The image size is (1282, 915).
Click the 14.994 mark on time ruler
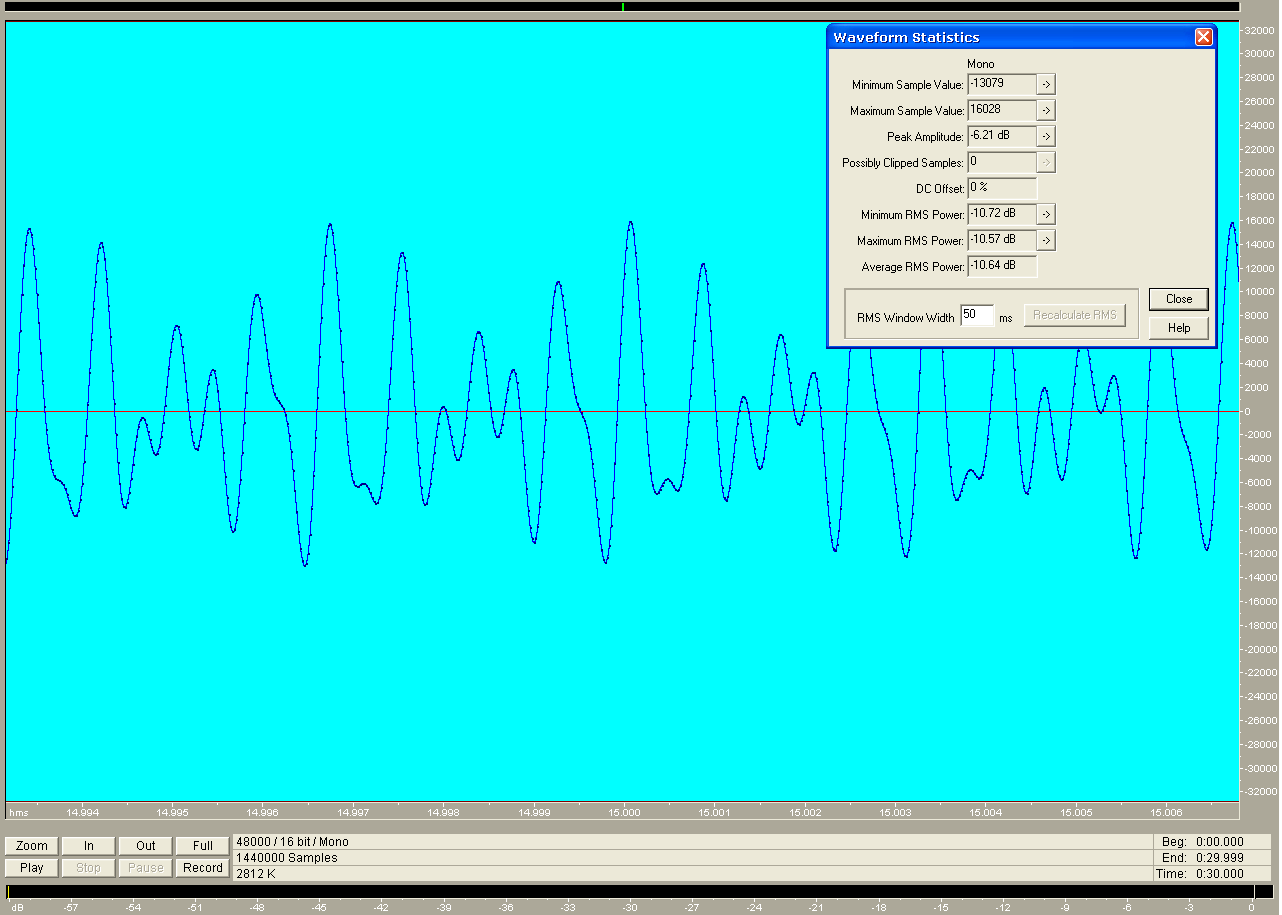pos(82,812)
